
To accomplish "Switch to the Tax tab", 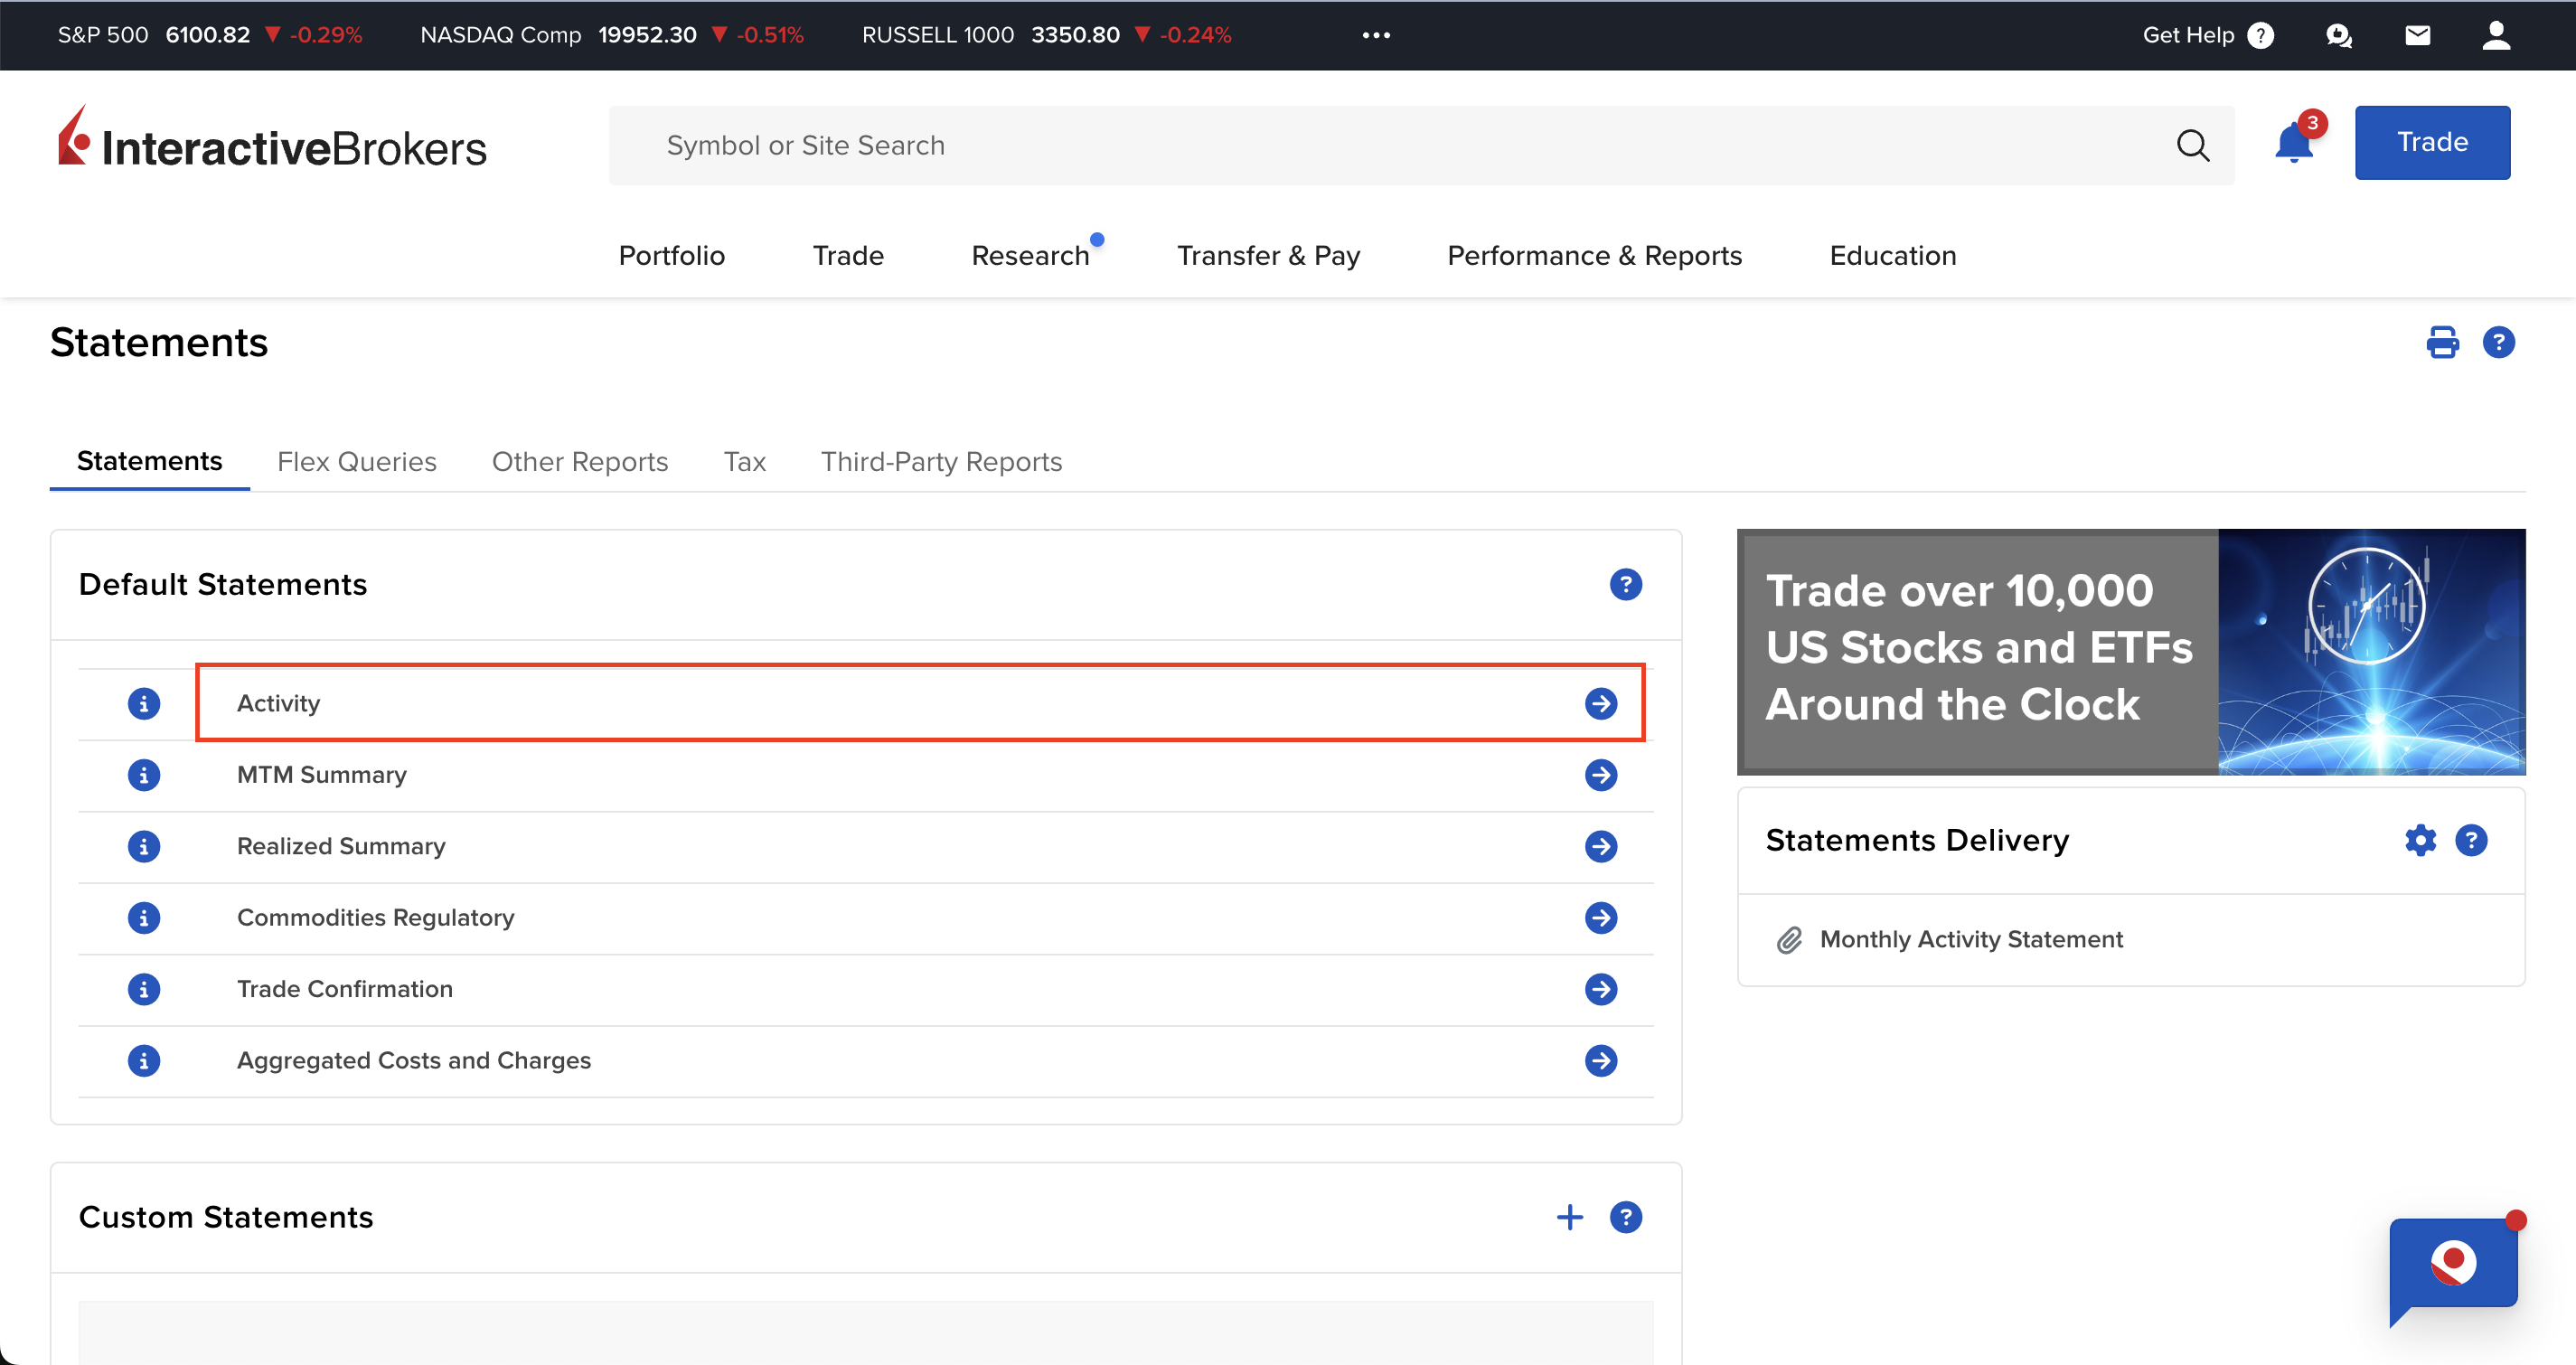I will [x=745, y=462].
